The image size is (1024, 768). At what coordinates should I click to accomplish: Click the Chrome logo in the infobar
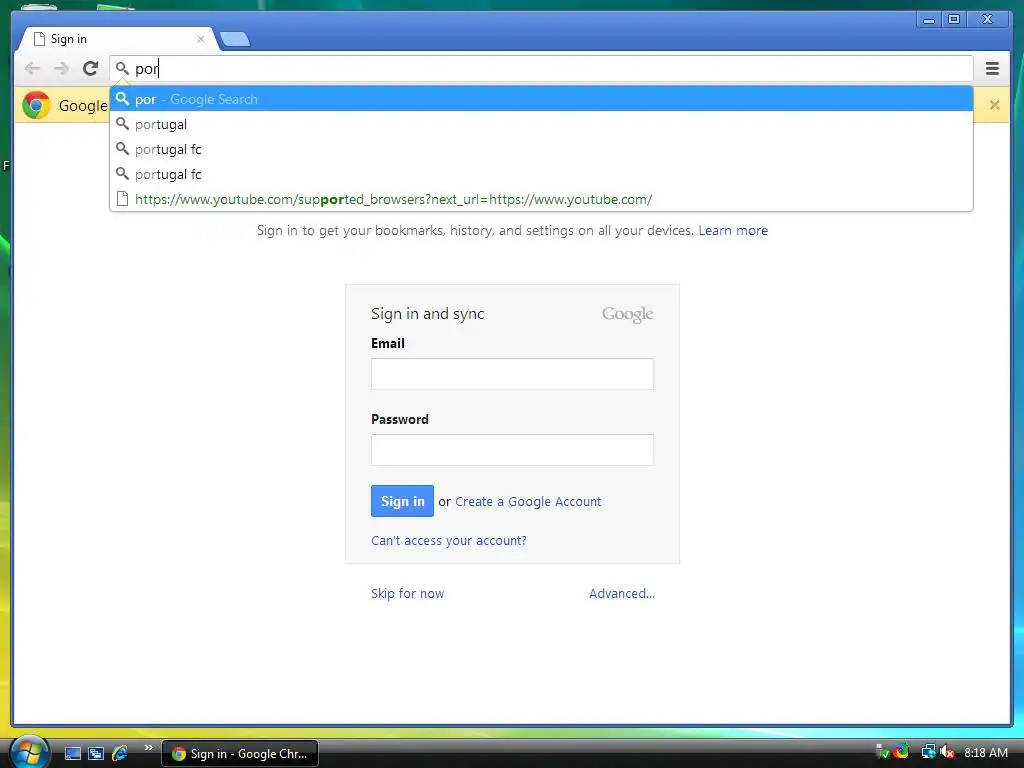[36, 104]
